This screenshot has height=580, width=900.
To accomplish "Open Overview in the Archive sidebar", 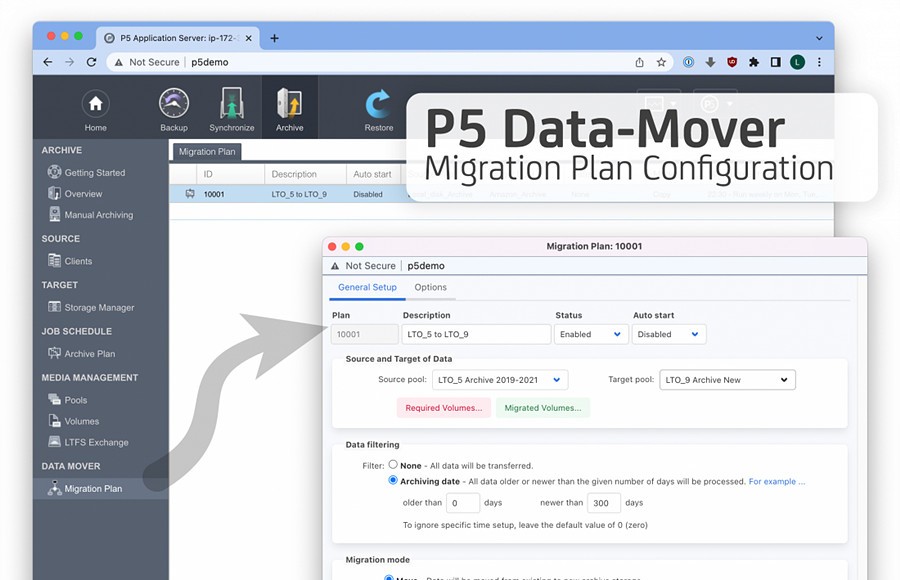I will [75, 194].
